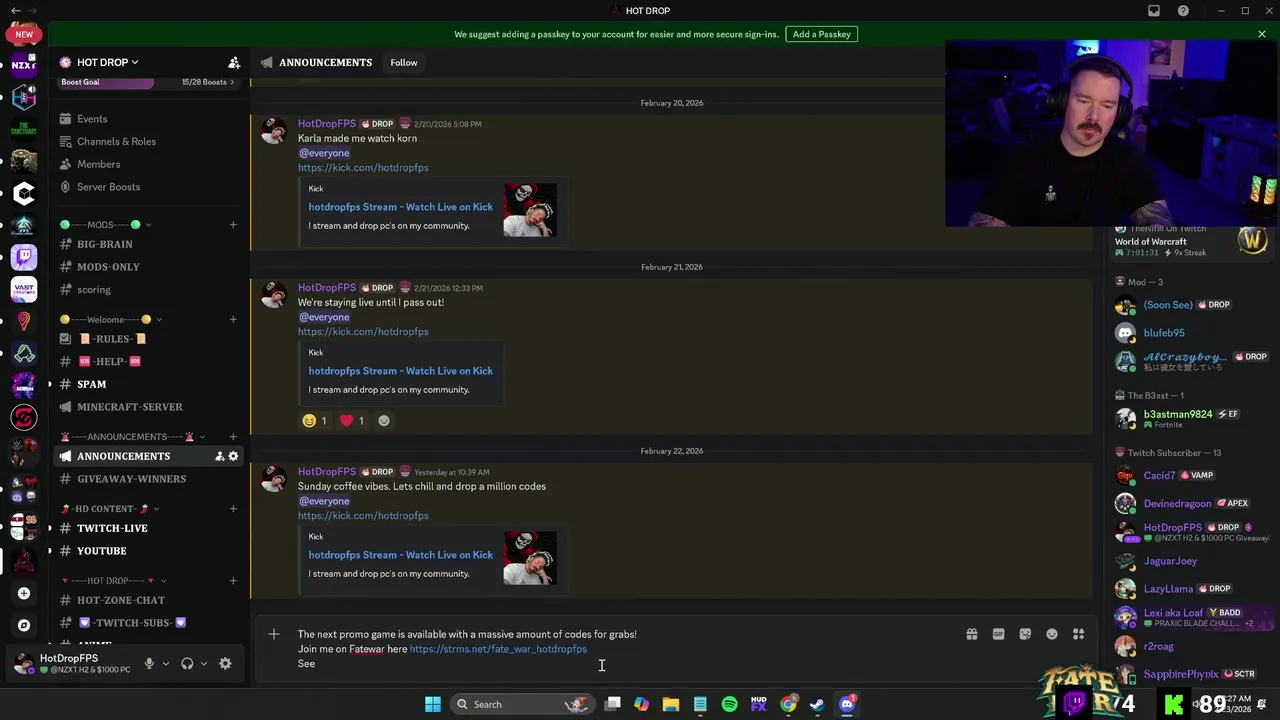
Task: Open 'Watch Live on Kick' embed from February 22
Action: click(x=400, y=555)
